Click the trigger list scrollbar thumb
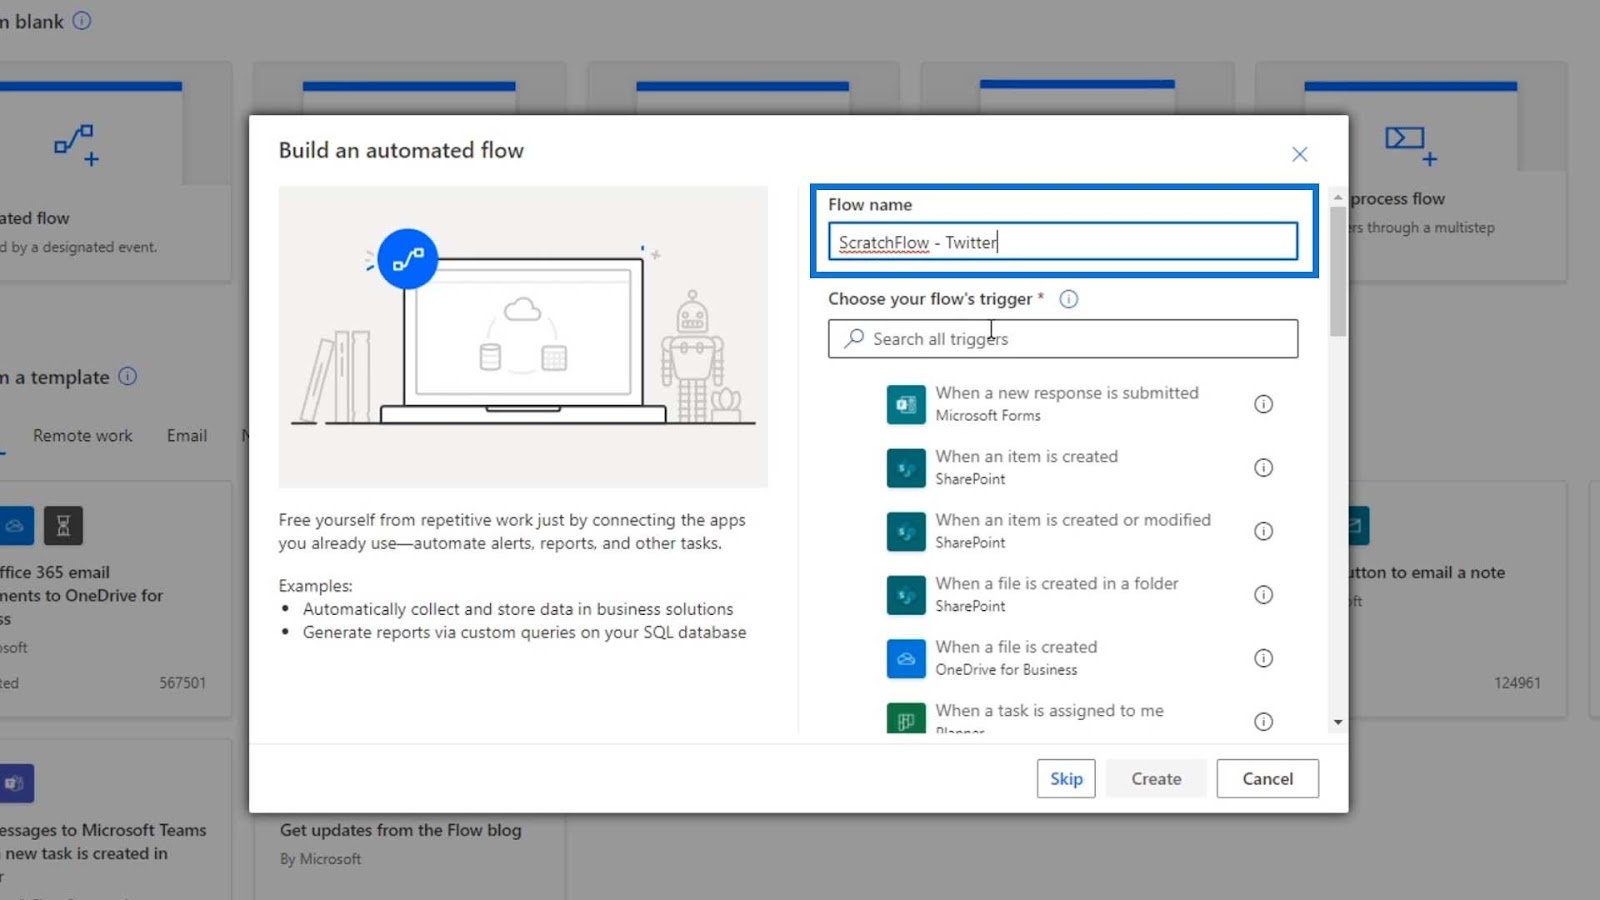Viewport: 1600px width, 900px height. point(1338,272)
